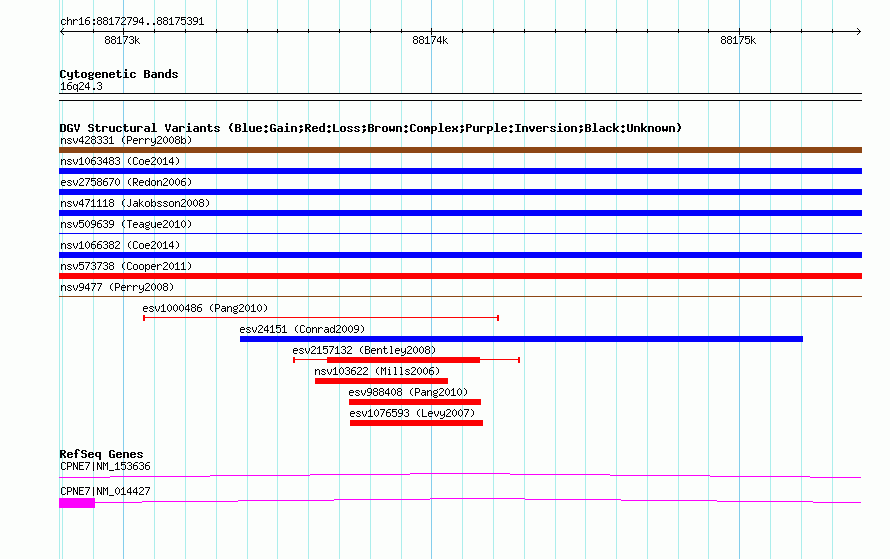This screenshot has height=559, width=890.
Task: Click the red bar under esv1076593
Action: 417,423
